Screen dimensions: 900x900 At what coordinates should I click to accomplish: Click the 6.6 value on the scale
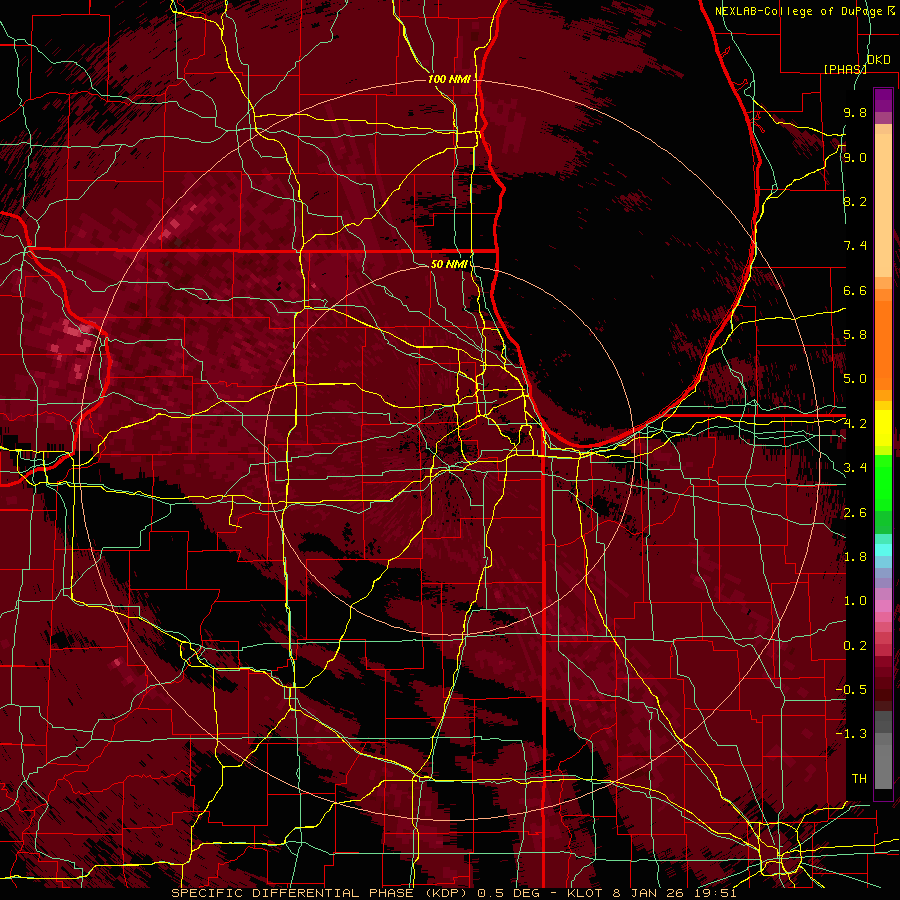click(855, 290)
